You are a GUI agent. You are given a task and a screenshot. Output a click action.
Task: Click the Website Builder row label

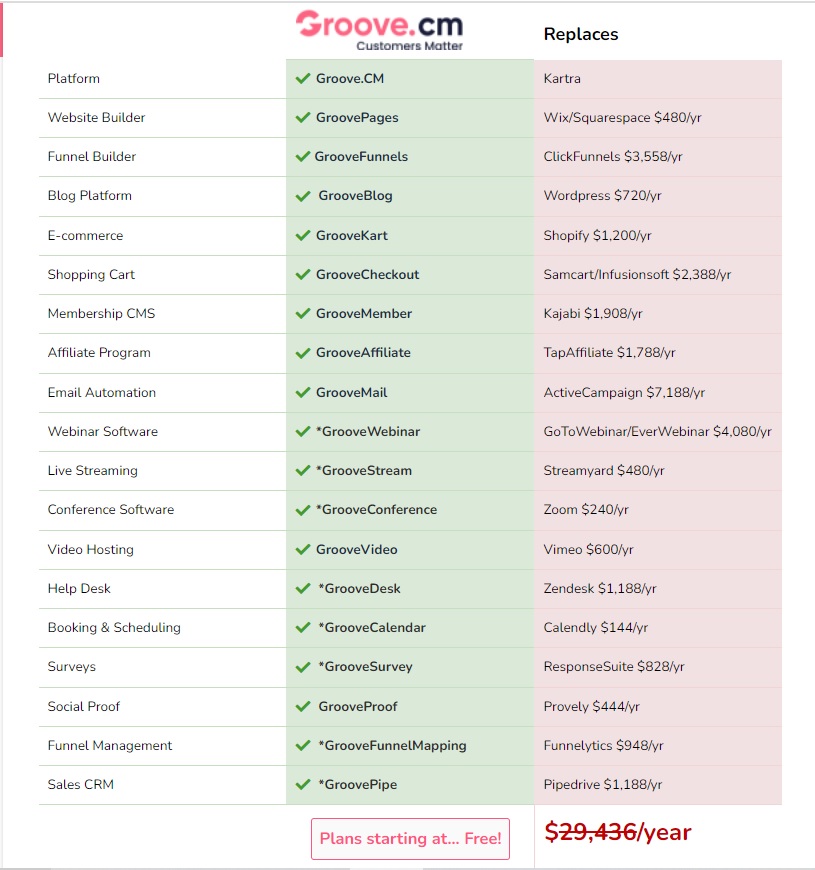point(97,118)
